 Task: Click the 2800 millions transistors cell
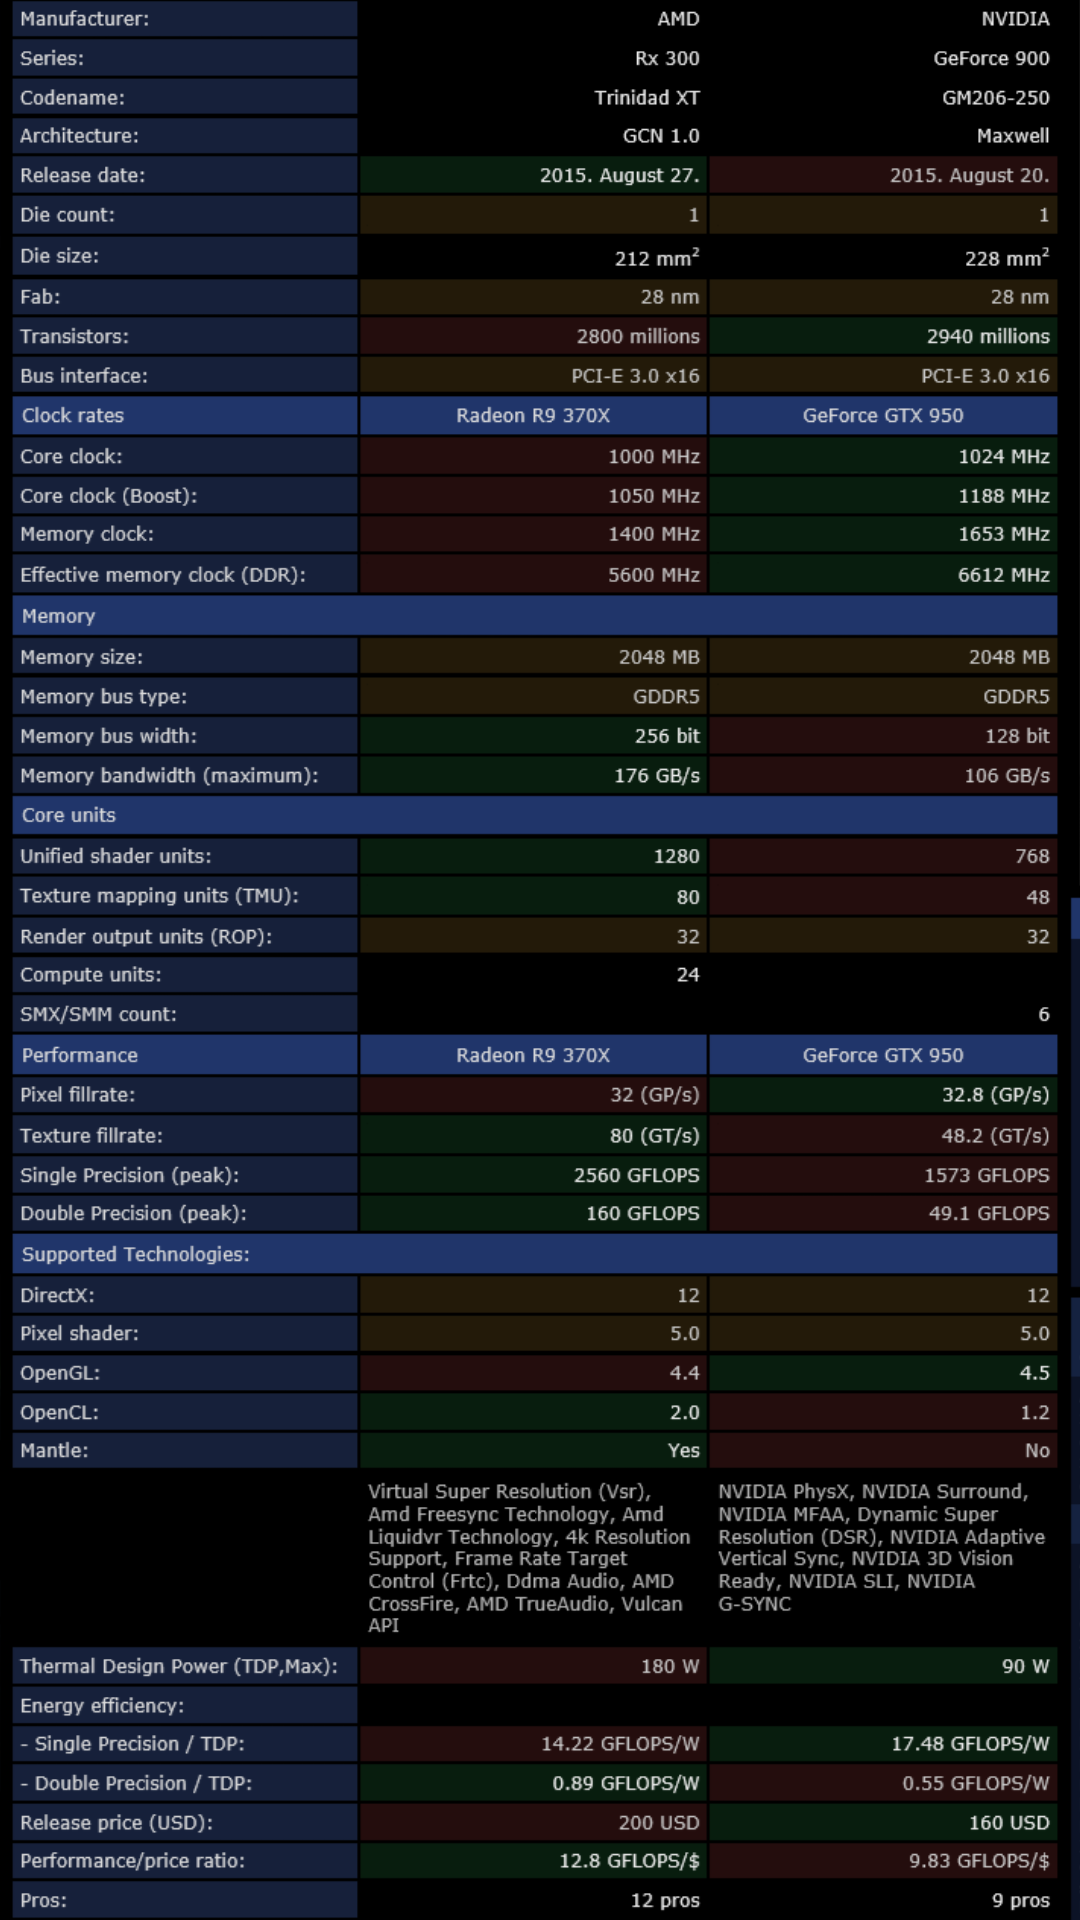click(533, 336)
